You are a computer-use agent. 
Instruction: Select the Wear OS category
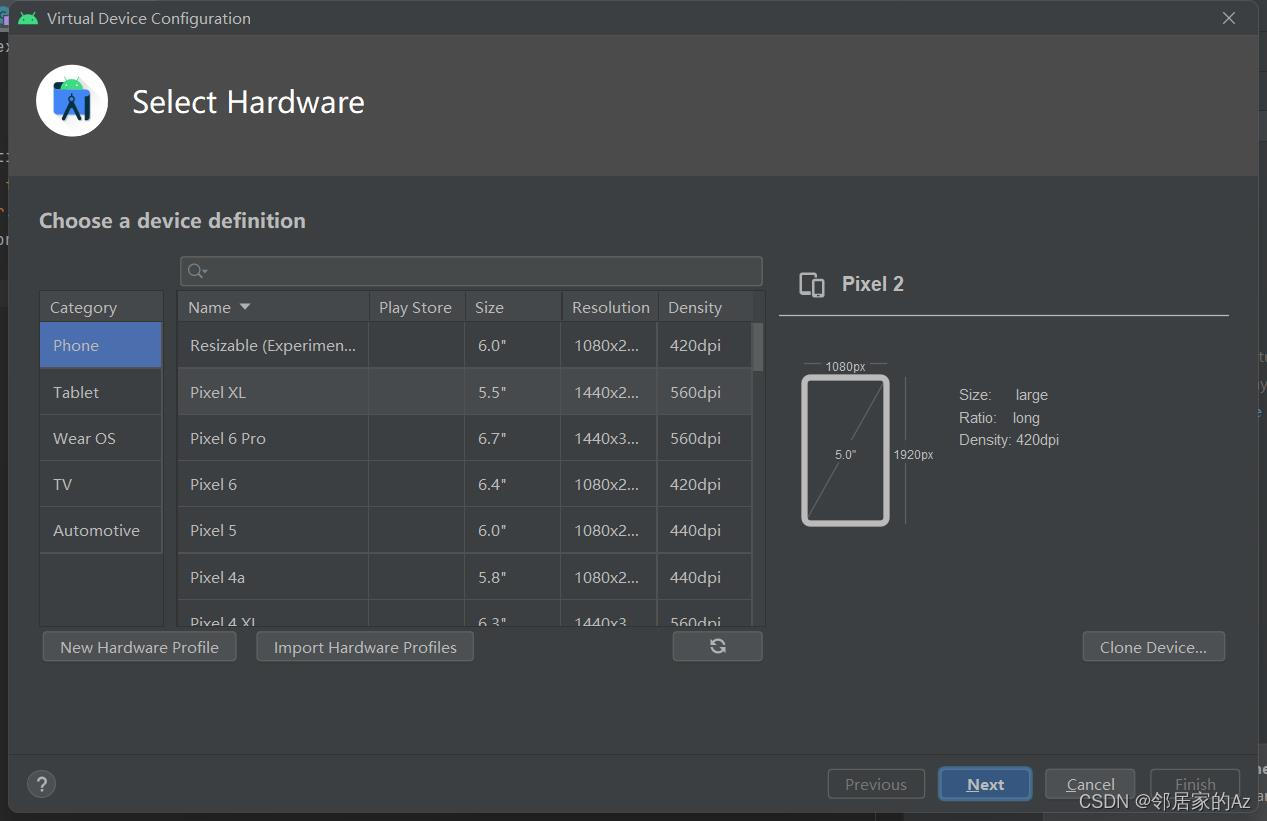pos(101,438)
